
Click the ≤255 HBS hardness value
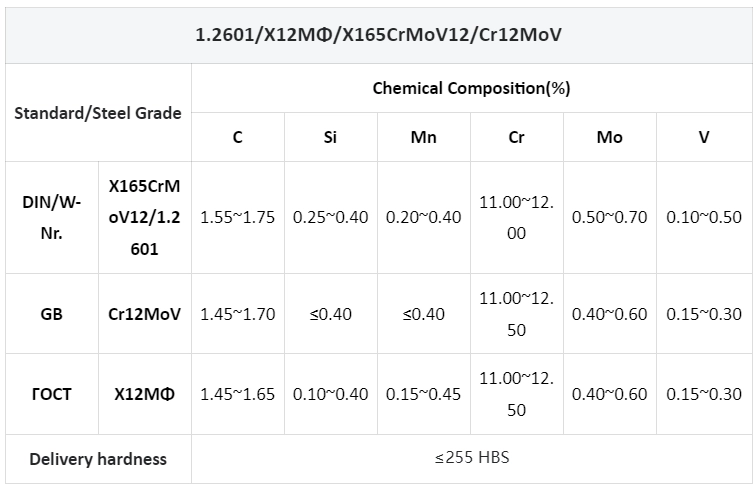coord(472,457)
